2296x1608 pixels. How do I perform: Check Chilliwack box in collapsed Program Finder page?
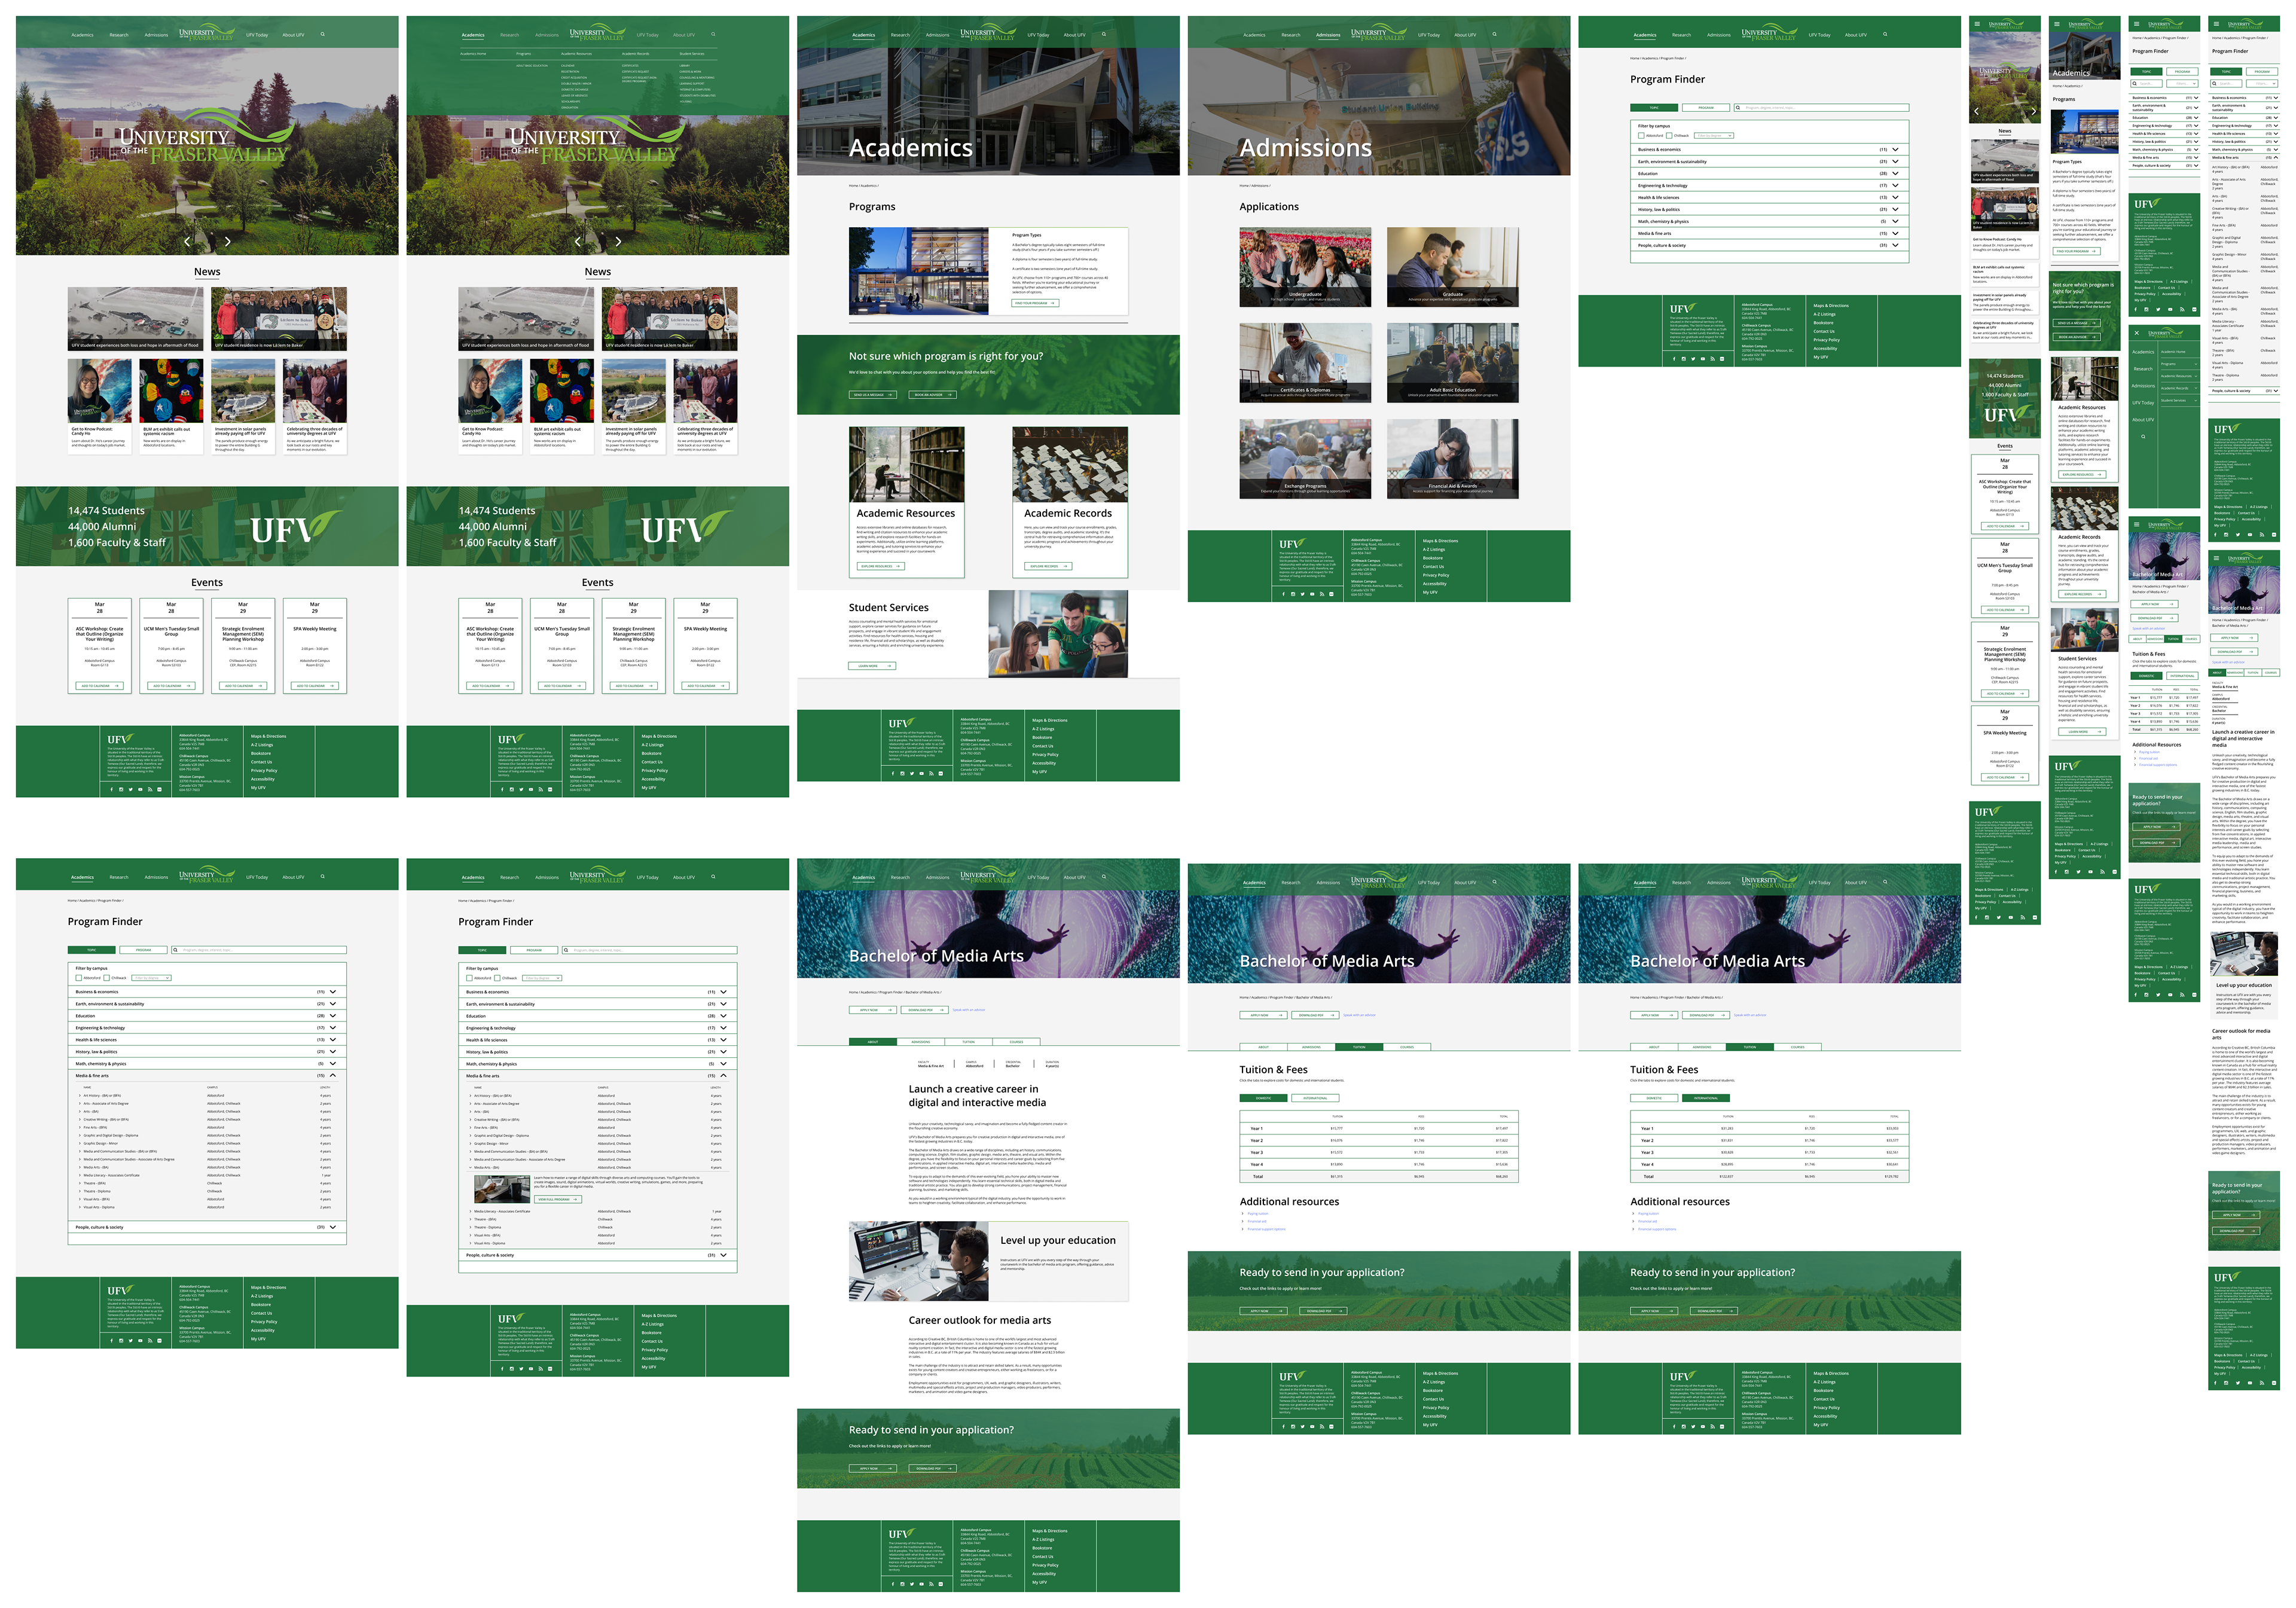1669,136
